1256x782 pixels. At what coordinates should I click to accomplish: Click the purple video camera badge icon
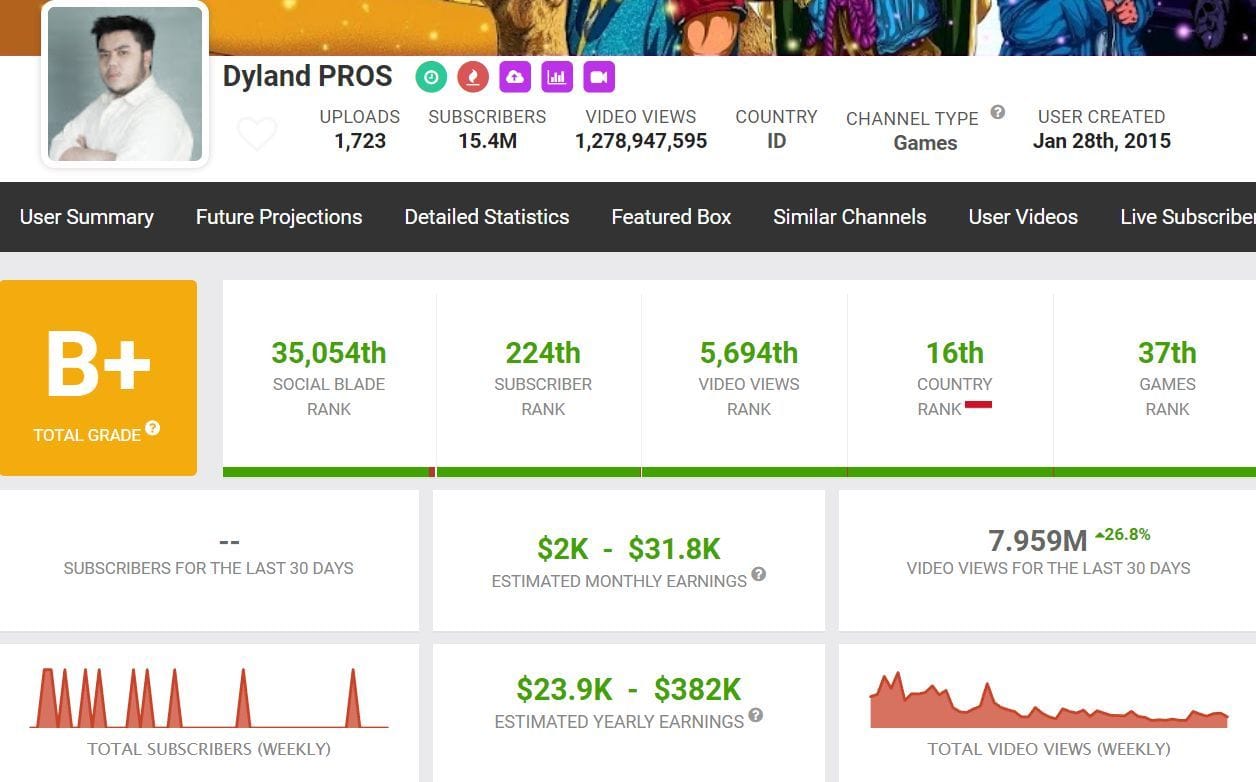click(599, 77)
